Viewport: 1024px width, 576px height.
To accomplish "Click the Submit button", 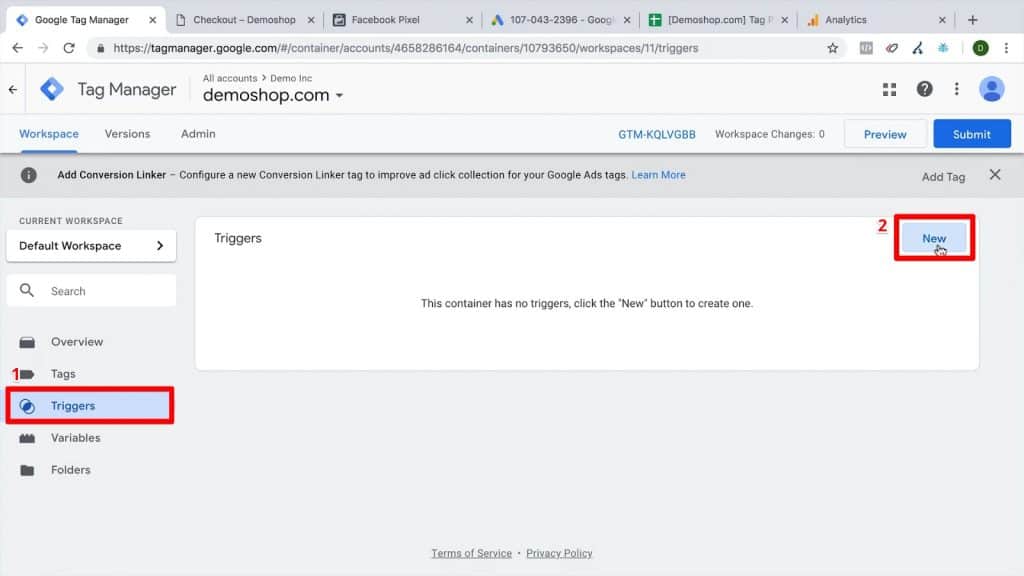I will click(972, 134).
